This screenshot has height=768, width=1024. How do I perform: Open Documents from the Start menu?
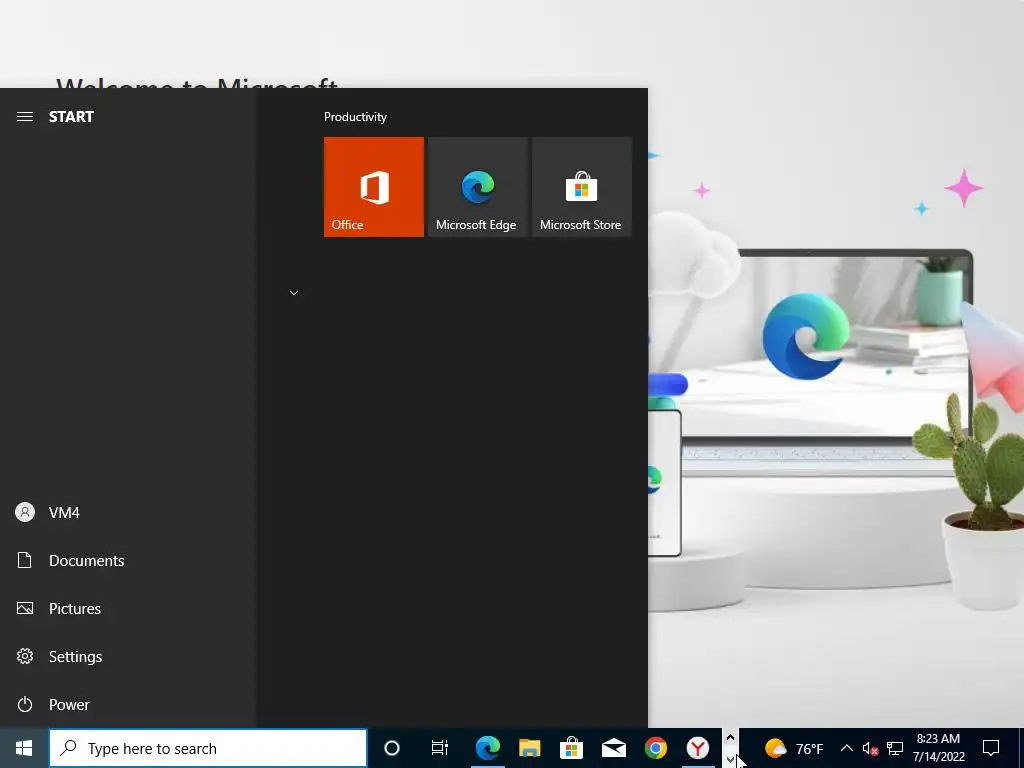coord(127,560)
